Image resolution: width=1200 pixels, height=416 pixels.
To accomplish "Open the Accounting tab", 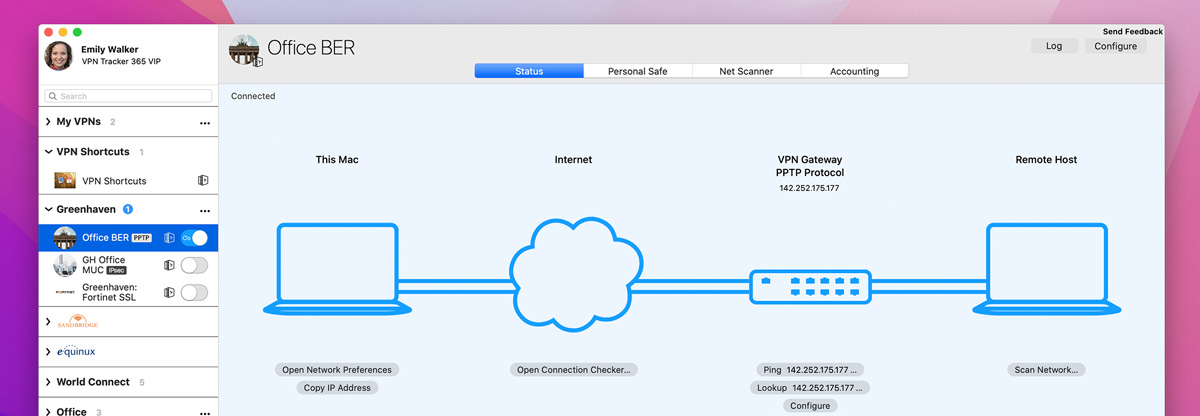I will pyautogui.click(x=854, y=71).
